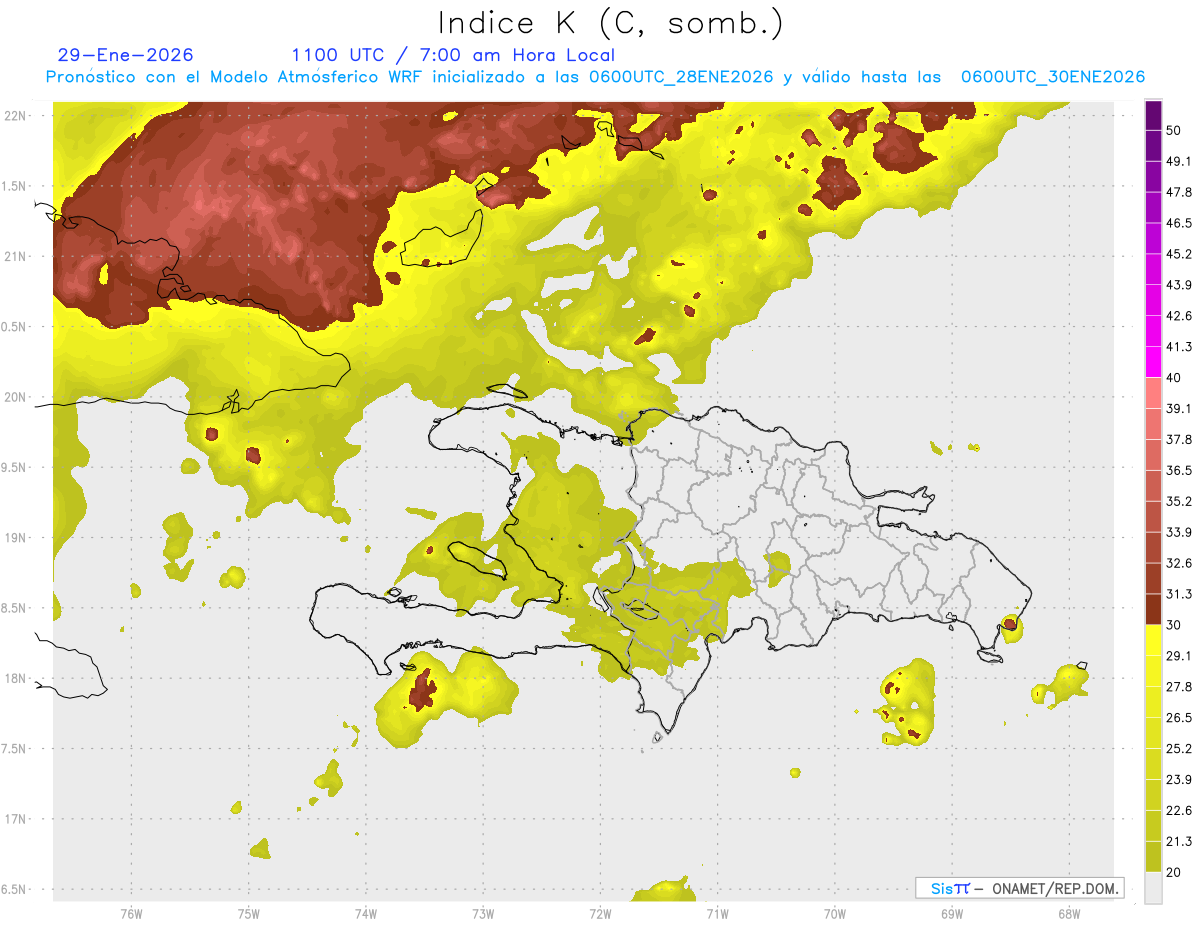Pick the dark brown legend band between 30 and 31.3
1200x927 pixels.
point(1153,610)
